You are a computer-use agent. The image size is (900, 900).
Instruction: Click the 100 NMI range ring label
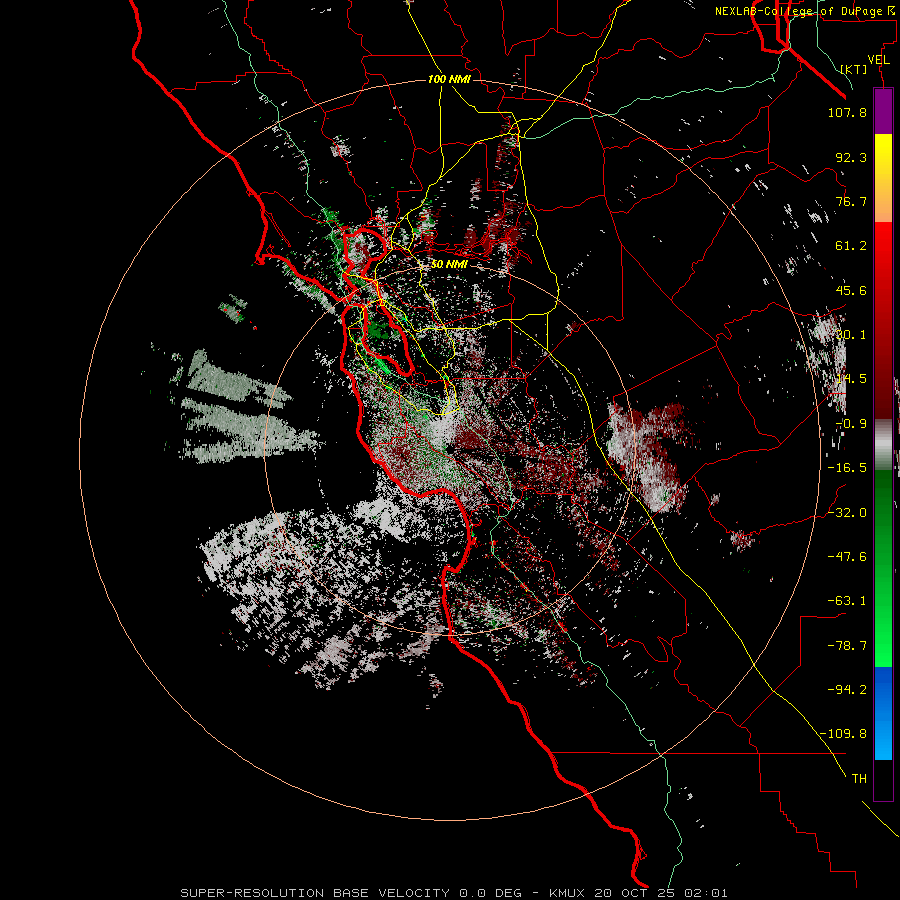coord(449,79)
